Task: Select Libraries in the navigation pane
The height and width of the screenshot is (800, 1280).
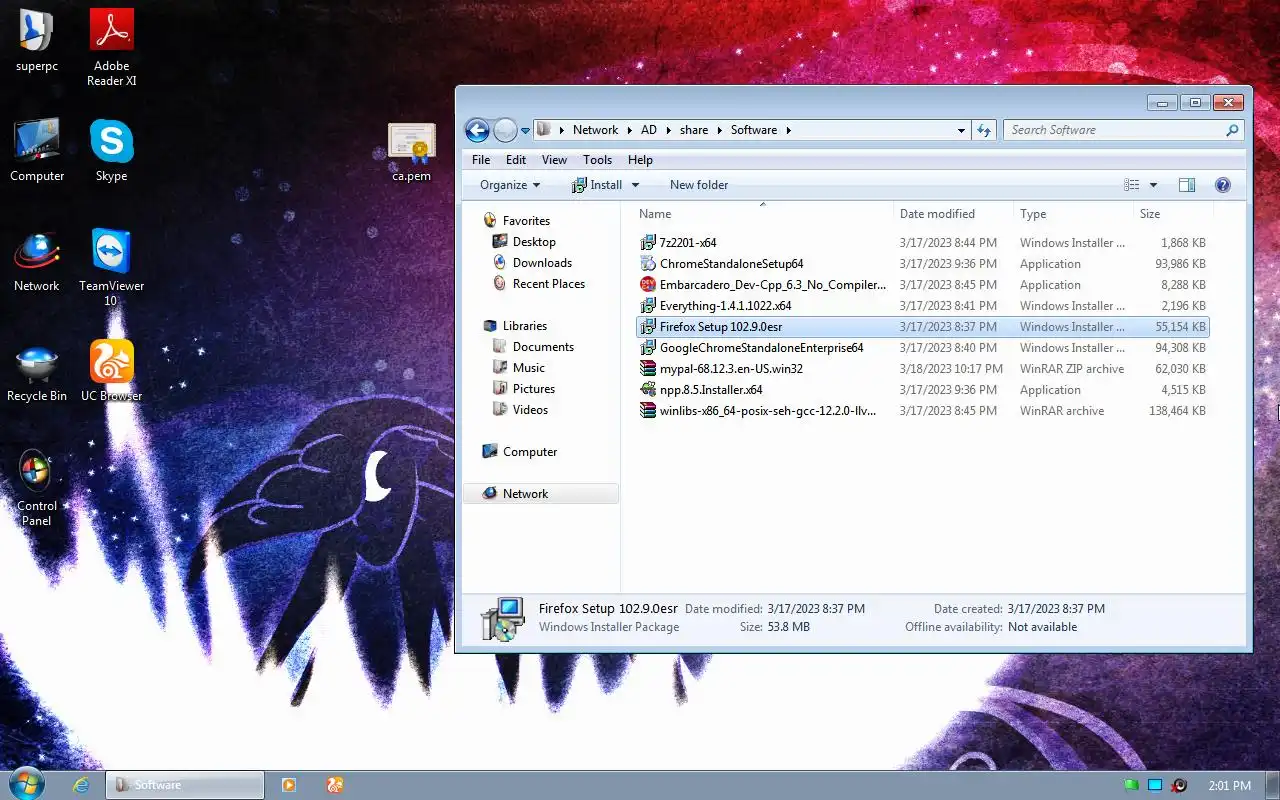Action: click(525, 326)
